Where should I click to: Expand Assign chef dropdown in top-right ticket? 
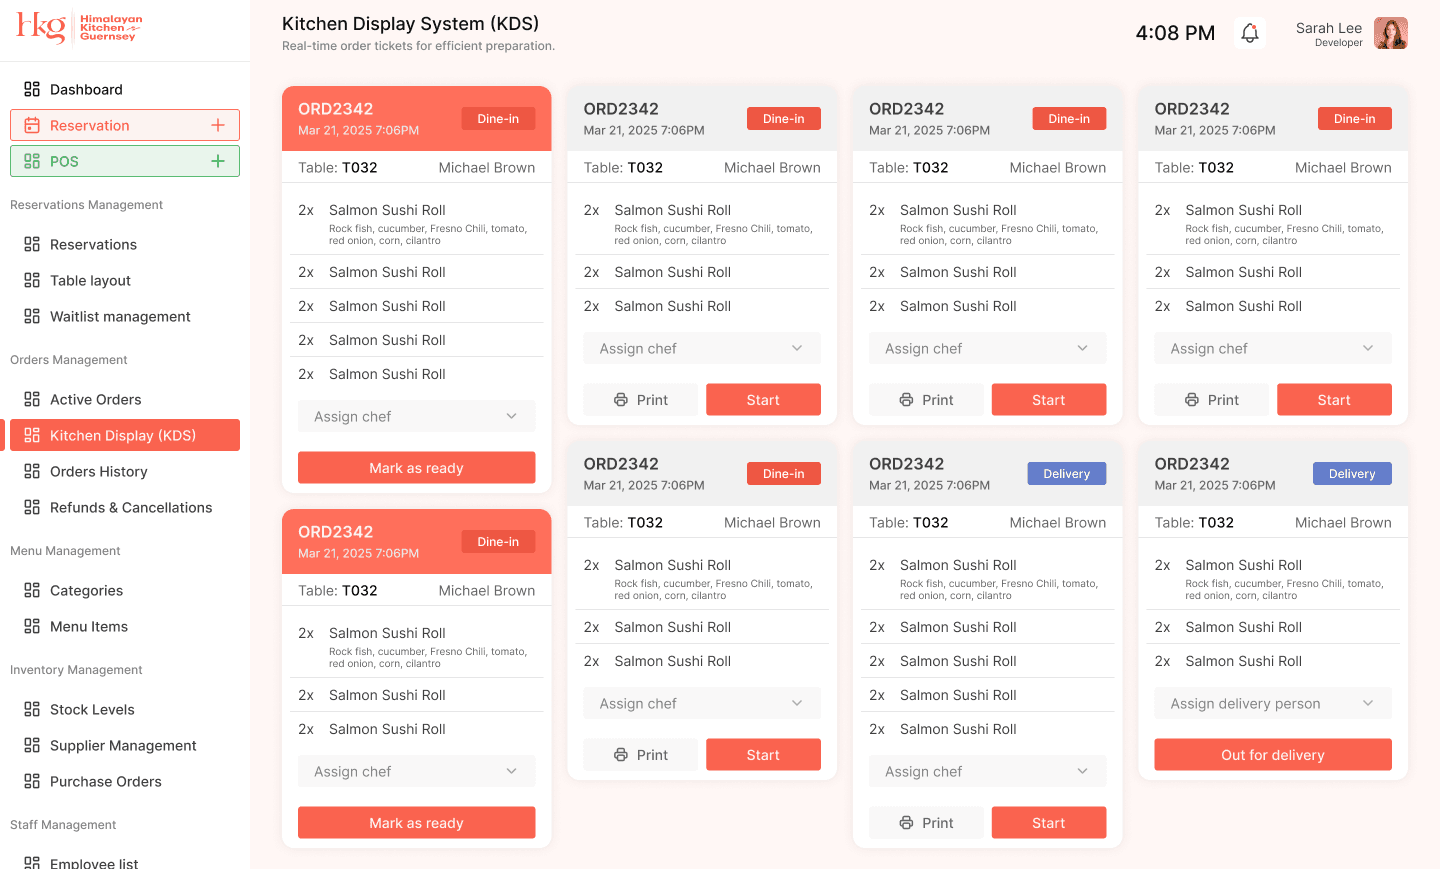tap(1272, 349)
